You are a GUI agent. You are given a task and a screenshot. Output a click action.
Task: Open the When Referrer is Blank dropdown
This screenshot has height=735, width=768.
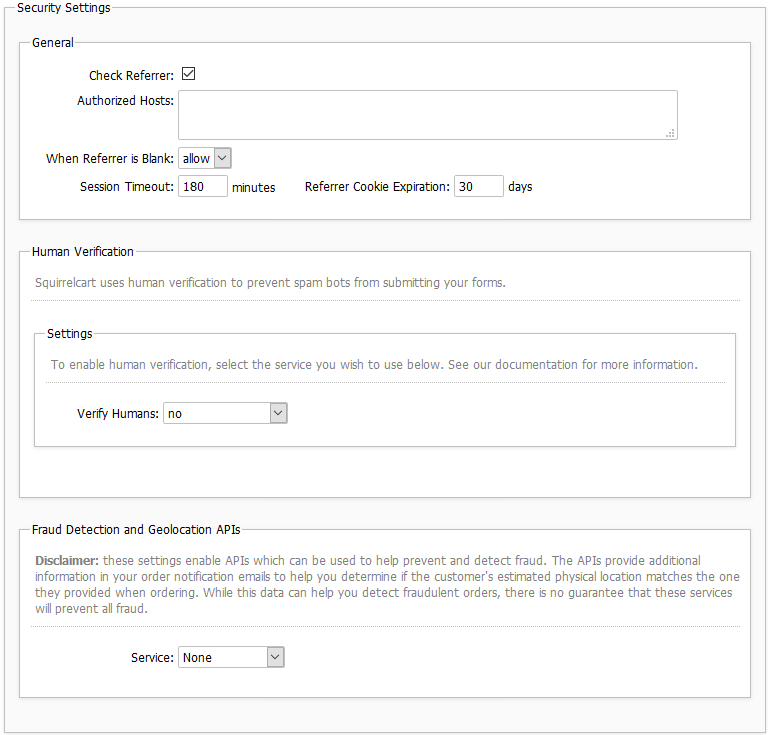coord(205,158)
